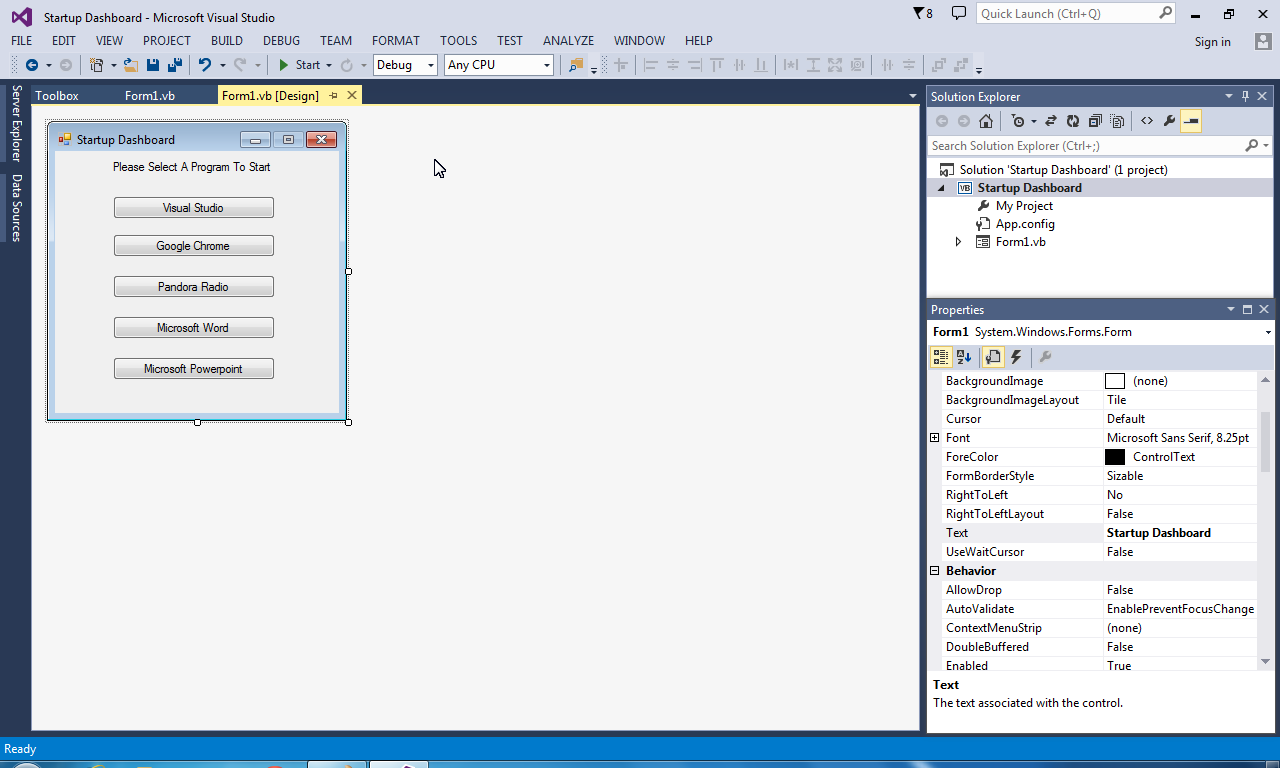This screenshot has width=1281, height=768.
Task: Select the Microsoft Powerpoint button on the form
Action: [x=194, y=369]
